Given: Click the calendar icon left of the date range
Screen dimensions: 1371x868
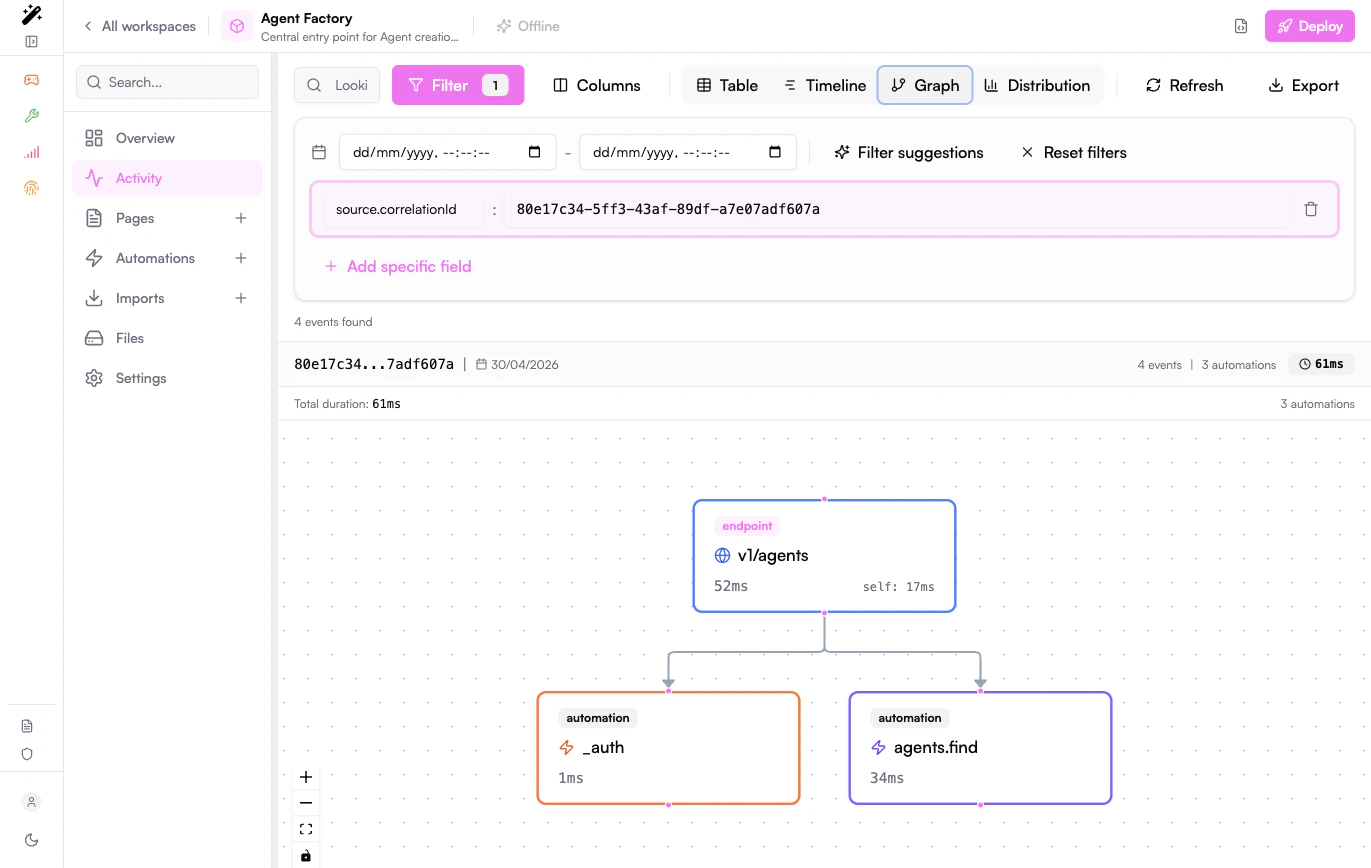Looking at the screenshot, I should [x=319, y=152].
